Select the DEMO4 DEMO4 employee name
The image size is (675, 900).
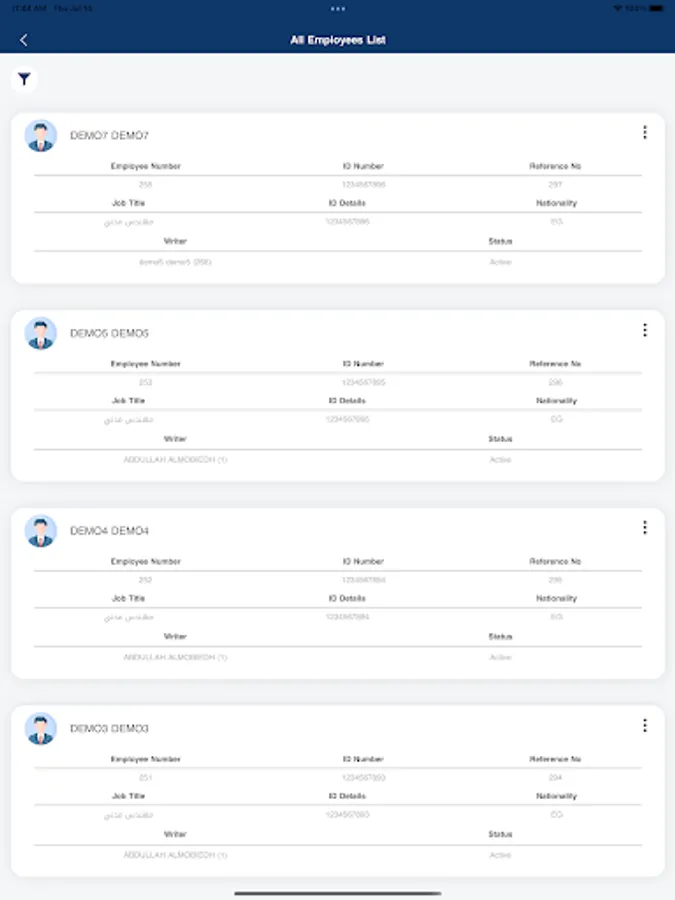point(109,530)
